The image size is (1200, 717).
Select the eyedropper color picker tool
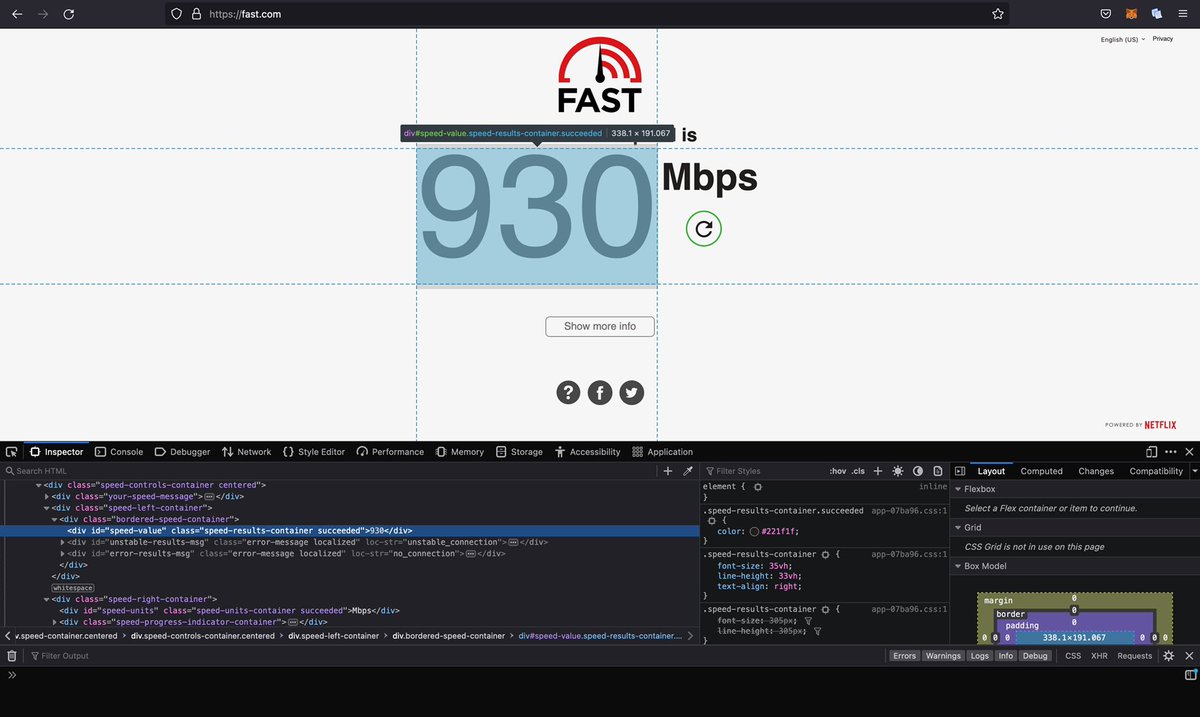point(688,471)
